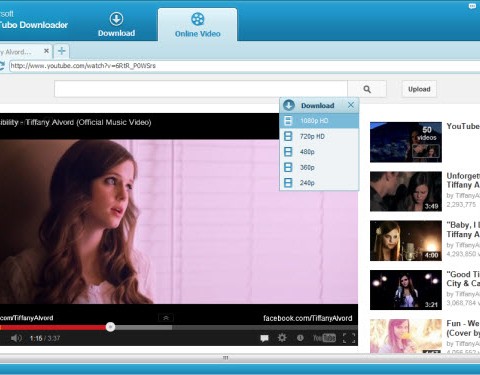The width and height of the screenshot is (480, 375).
Task: Open the Fun - We Are cover thumbnail
Action: (406, 336)
